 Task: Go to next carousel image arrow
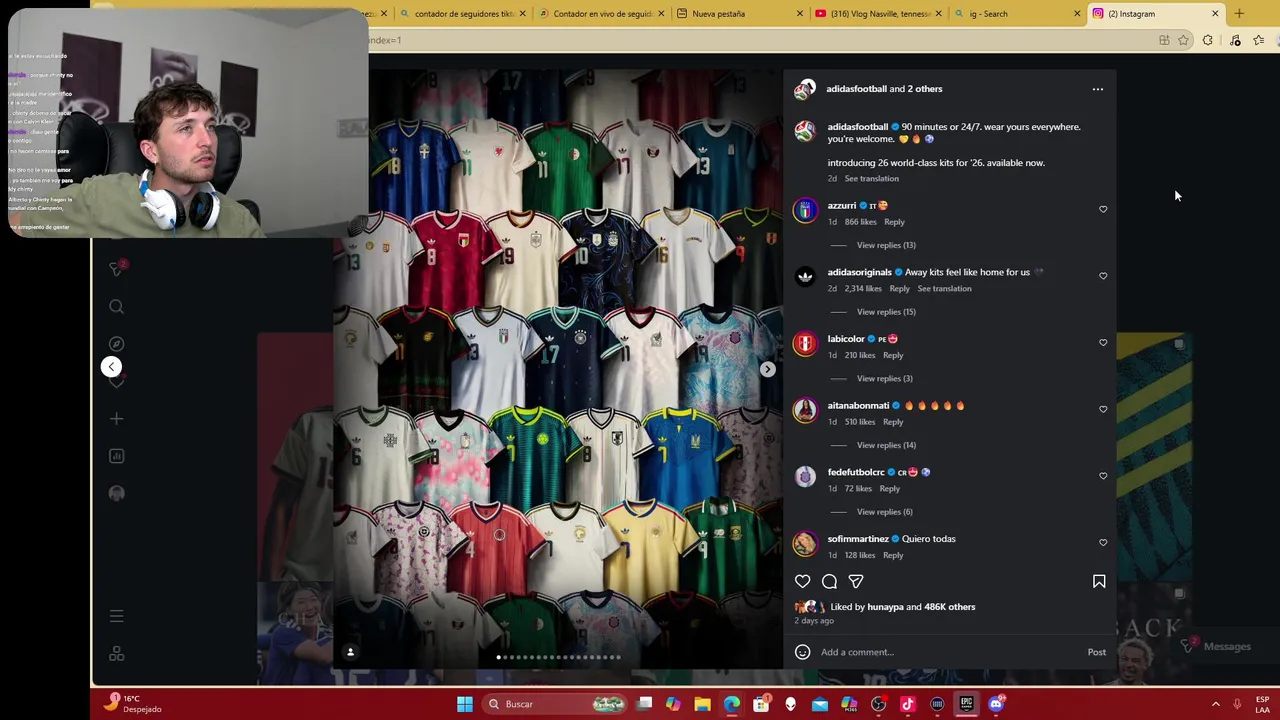(767, 369)
